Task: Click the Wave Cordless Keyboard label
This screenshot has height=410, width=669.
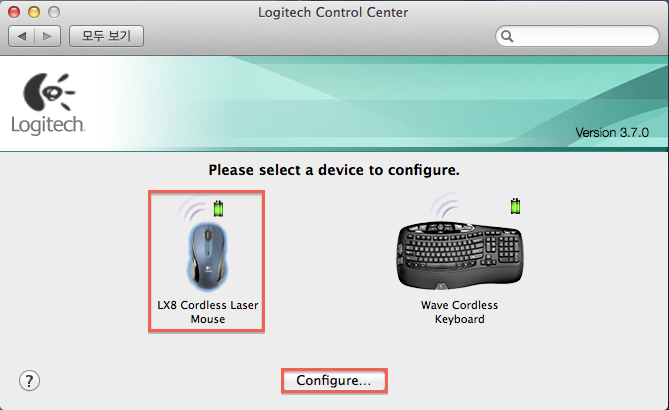Action: pyautogui.click(x=460, y=312)
